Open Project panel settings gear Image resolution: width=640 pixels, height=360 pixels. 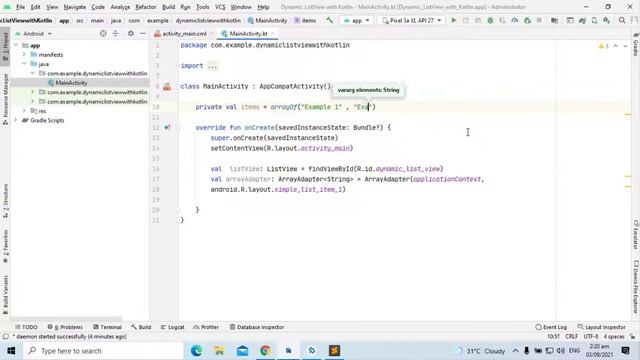pyautogui.click(x=131, y=33)
